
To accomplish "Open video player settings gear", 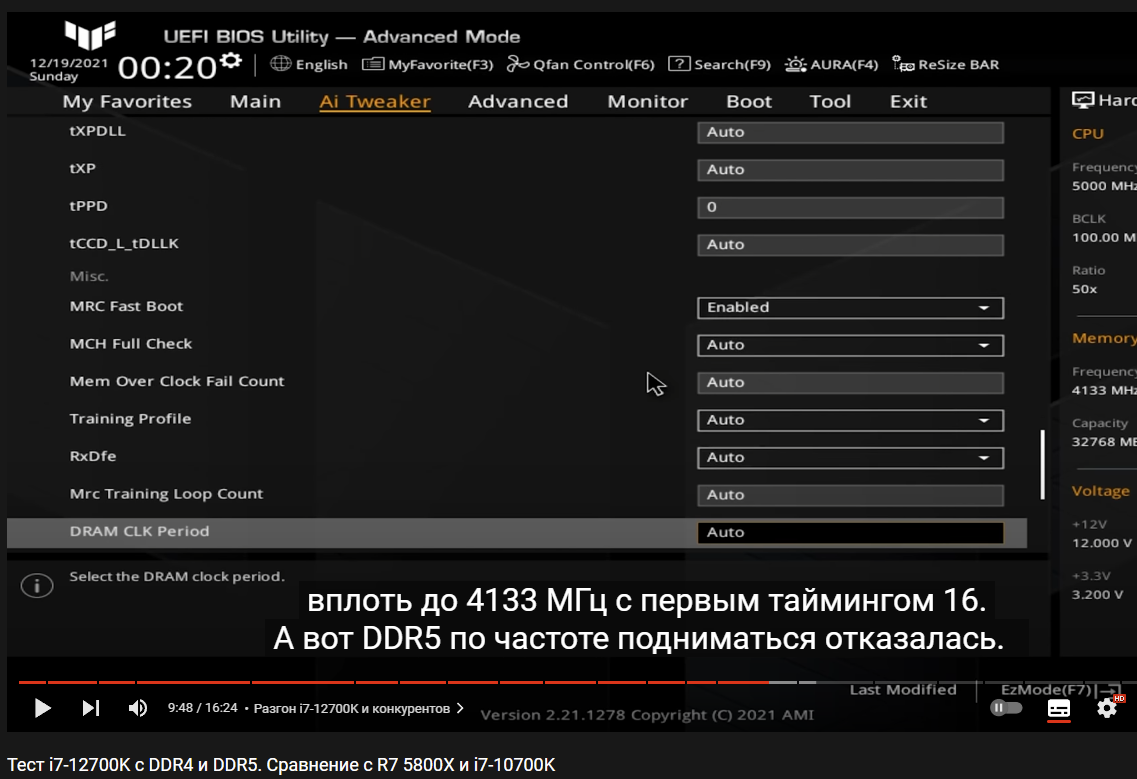I will (1107, 707).
